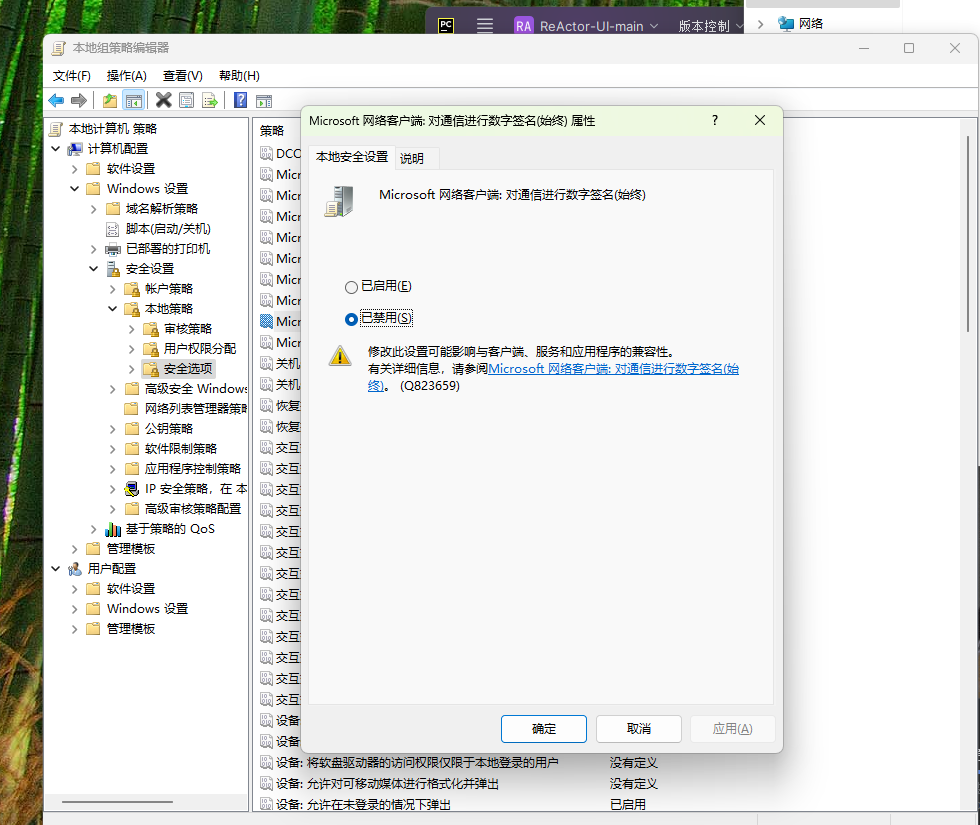This screenshot has width=980, height=825.
Task: Expand the 用户权限分配 node
Action: (x=131, y=349)
